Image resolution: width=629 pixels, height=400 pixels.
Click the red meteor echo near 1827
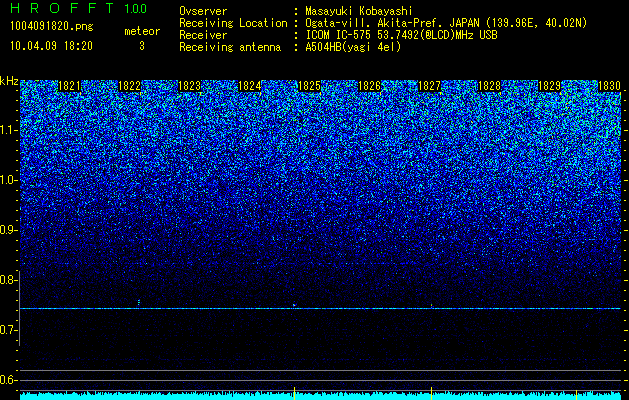[x=432, y=305]
